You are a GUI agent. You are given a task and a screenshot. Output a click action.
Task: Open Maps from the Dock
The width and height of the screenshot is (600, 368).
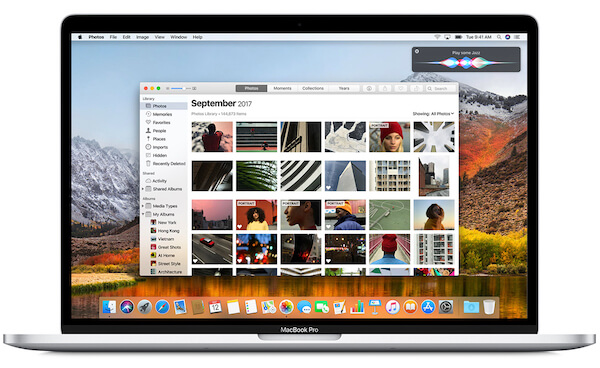pos(269,307)
